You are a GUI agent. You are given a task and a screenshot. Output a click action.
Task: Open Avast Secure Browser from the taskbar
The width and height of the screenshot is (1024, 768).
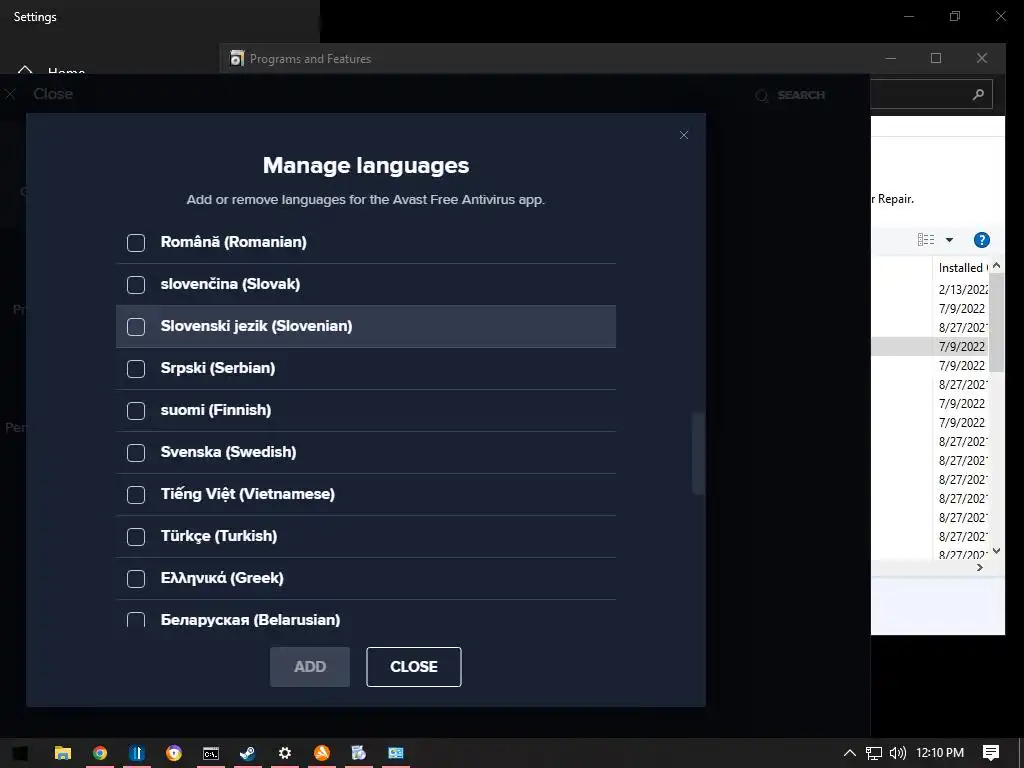click(174, 753)
